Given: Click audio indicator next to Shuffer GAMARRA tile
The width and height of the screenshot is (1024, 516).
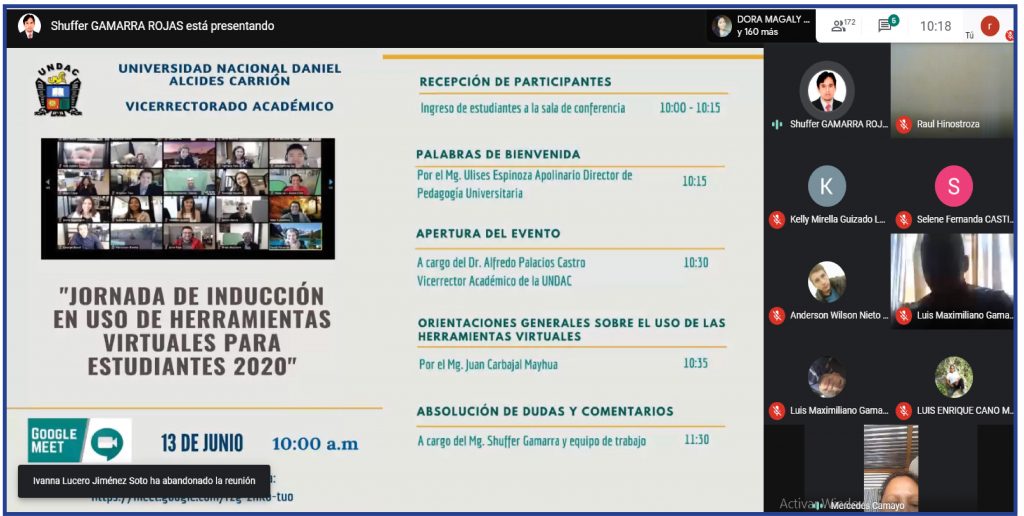Looking at the screenshot, I should coord(776,124).
